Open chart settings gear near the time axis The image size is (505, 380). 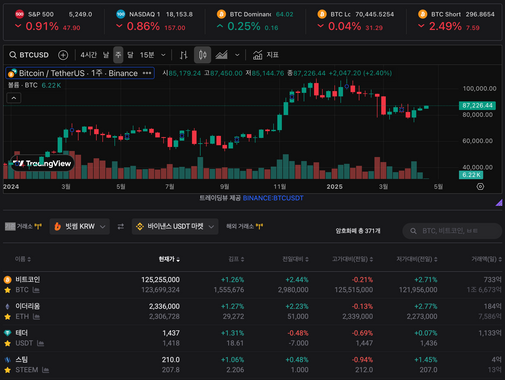pyautogui.click(x=480, y=187)
